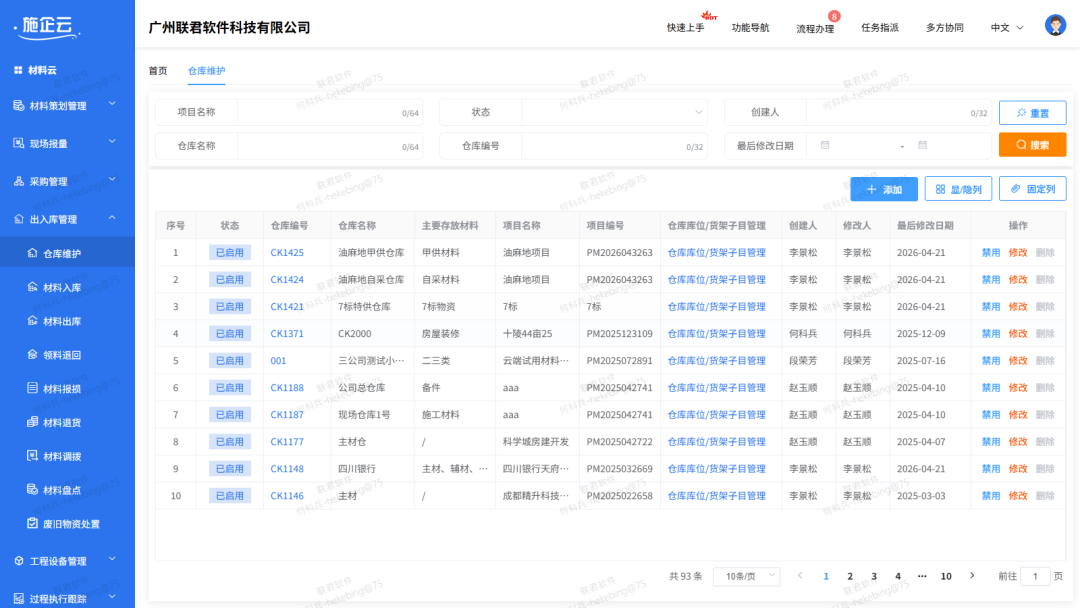Collapse 出入库管理 menu chevron
The image size is (1080, 608).
tap(112, 218)
